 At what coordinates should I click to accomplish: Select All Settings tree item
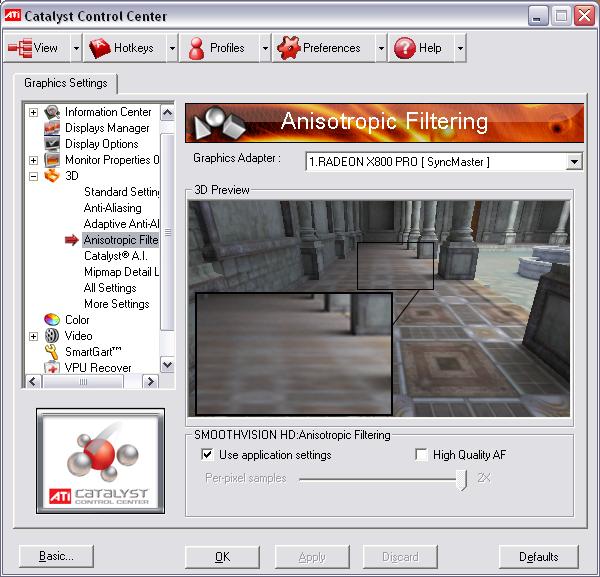(x=110, y=288)
